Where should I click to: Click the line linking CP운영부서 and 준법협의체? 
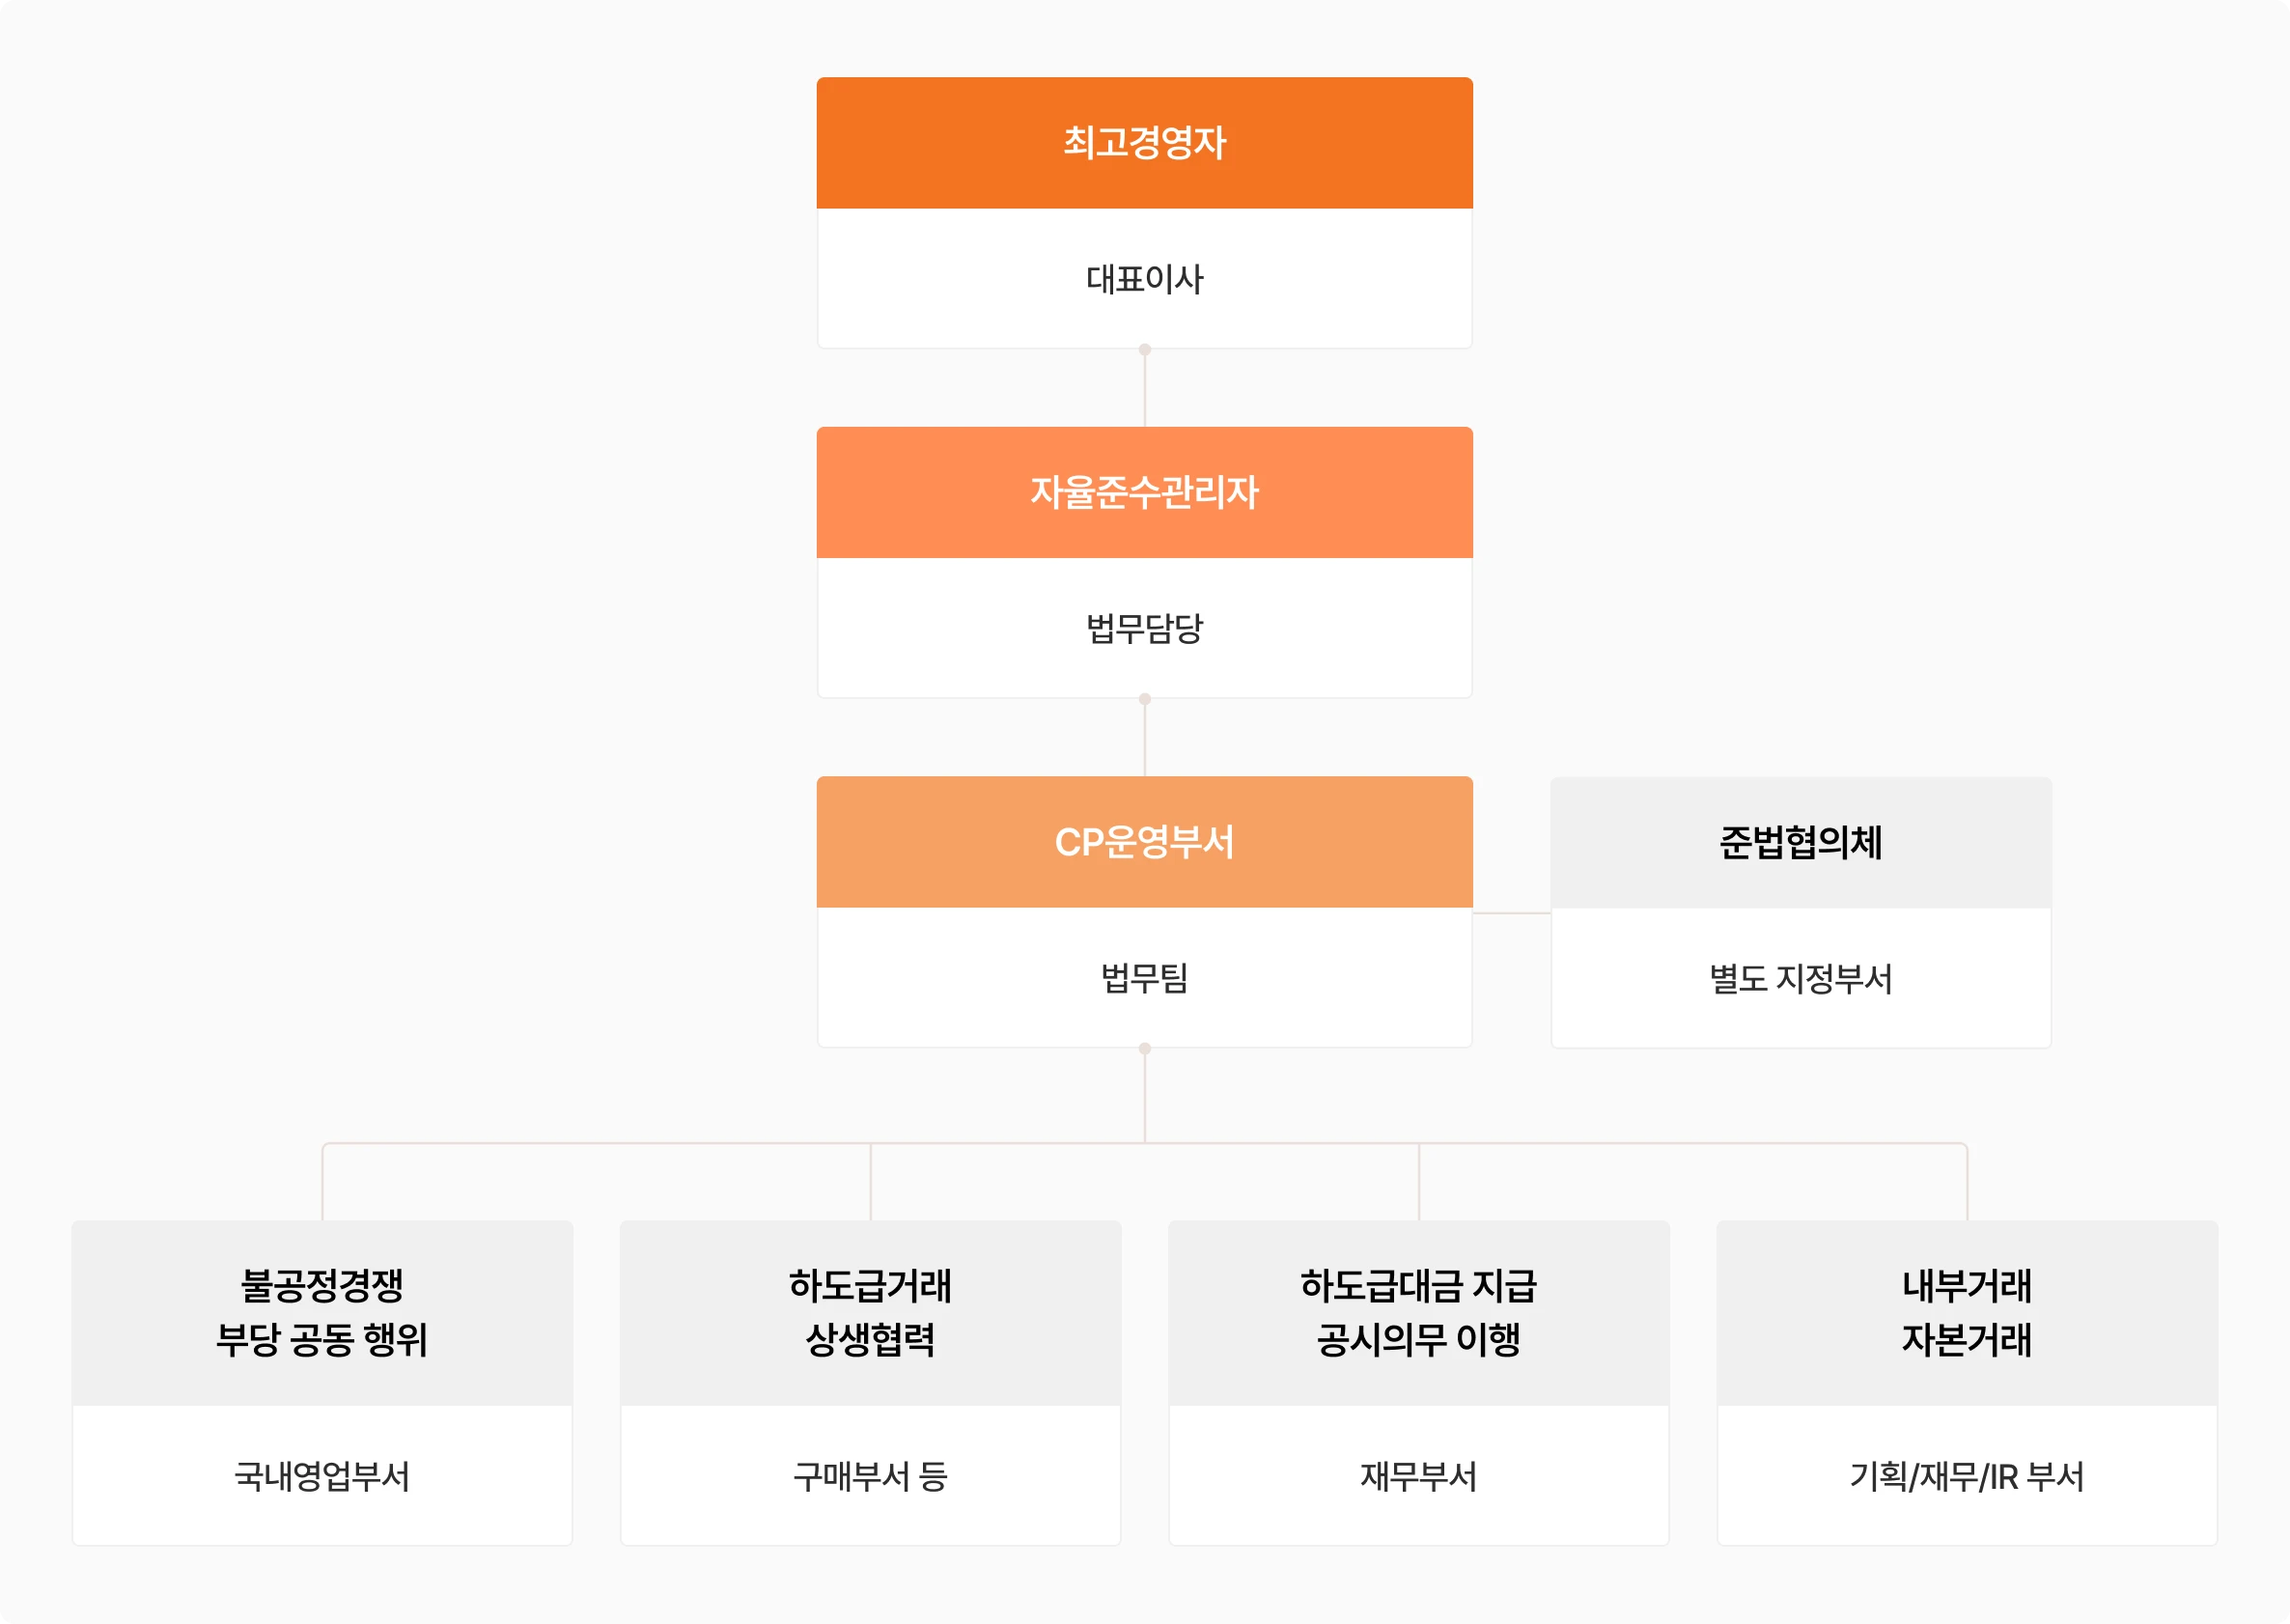click(x=1511, y=913)
